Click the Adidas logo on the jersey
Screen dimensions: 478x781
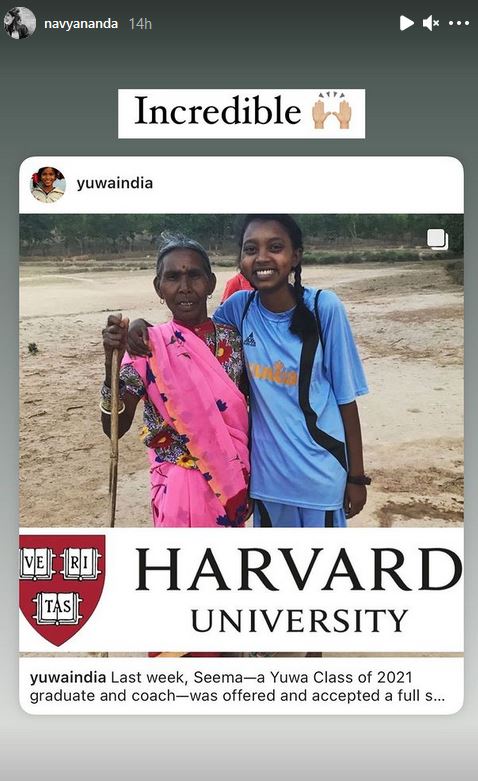point(250,340)
